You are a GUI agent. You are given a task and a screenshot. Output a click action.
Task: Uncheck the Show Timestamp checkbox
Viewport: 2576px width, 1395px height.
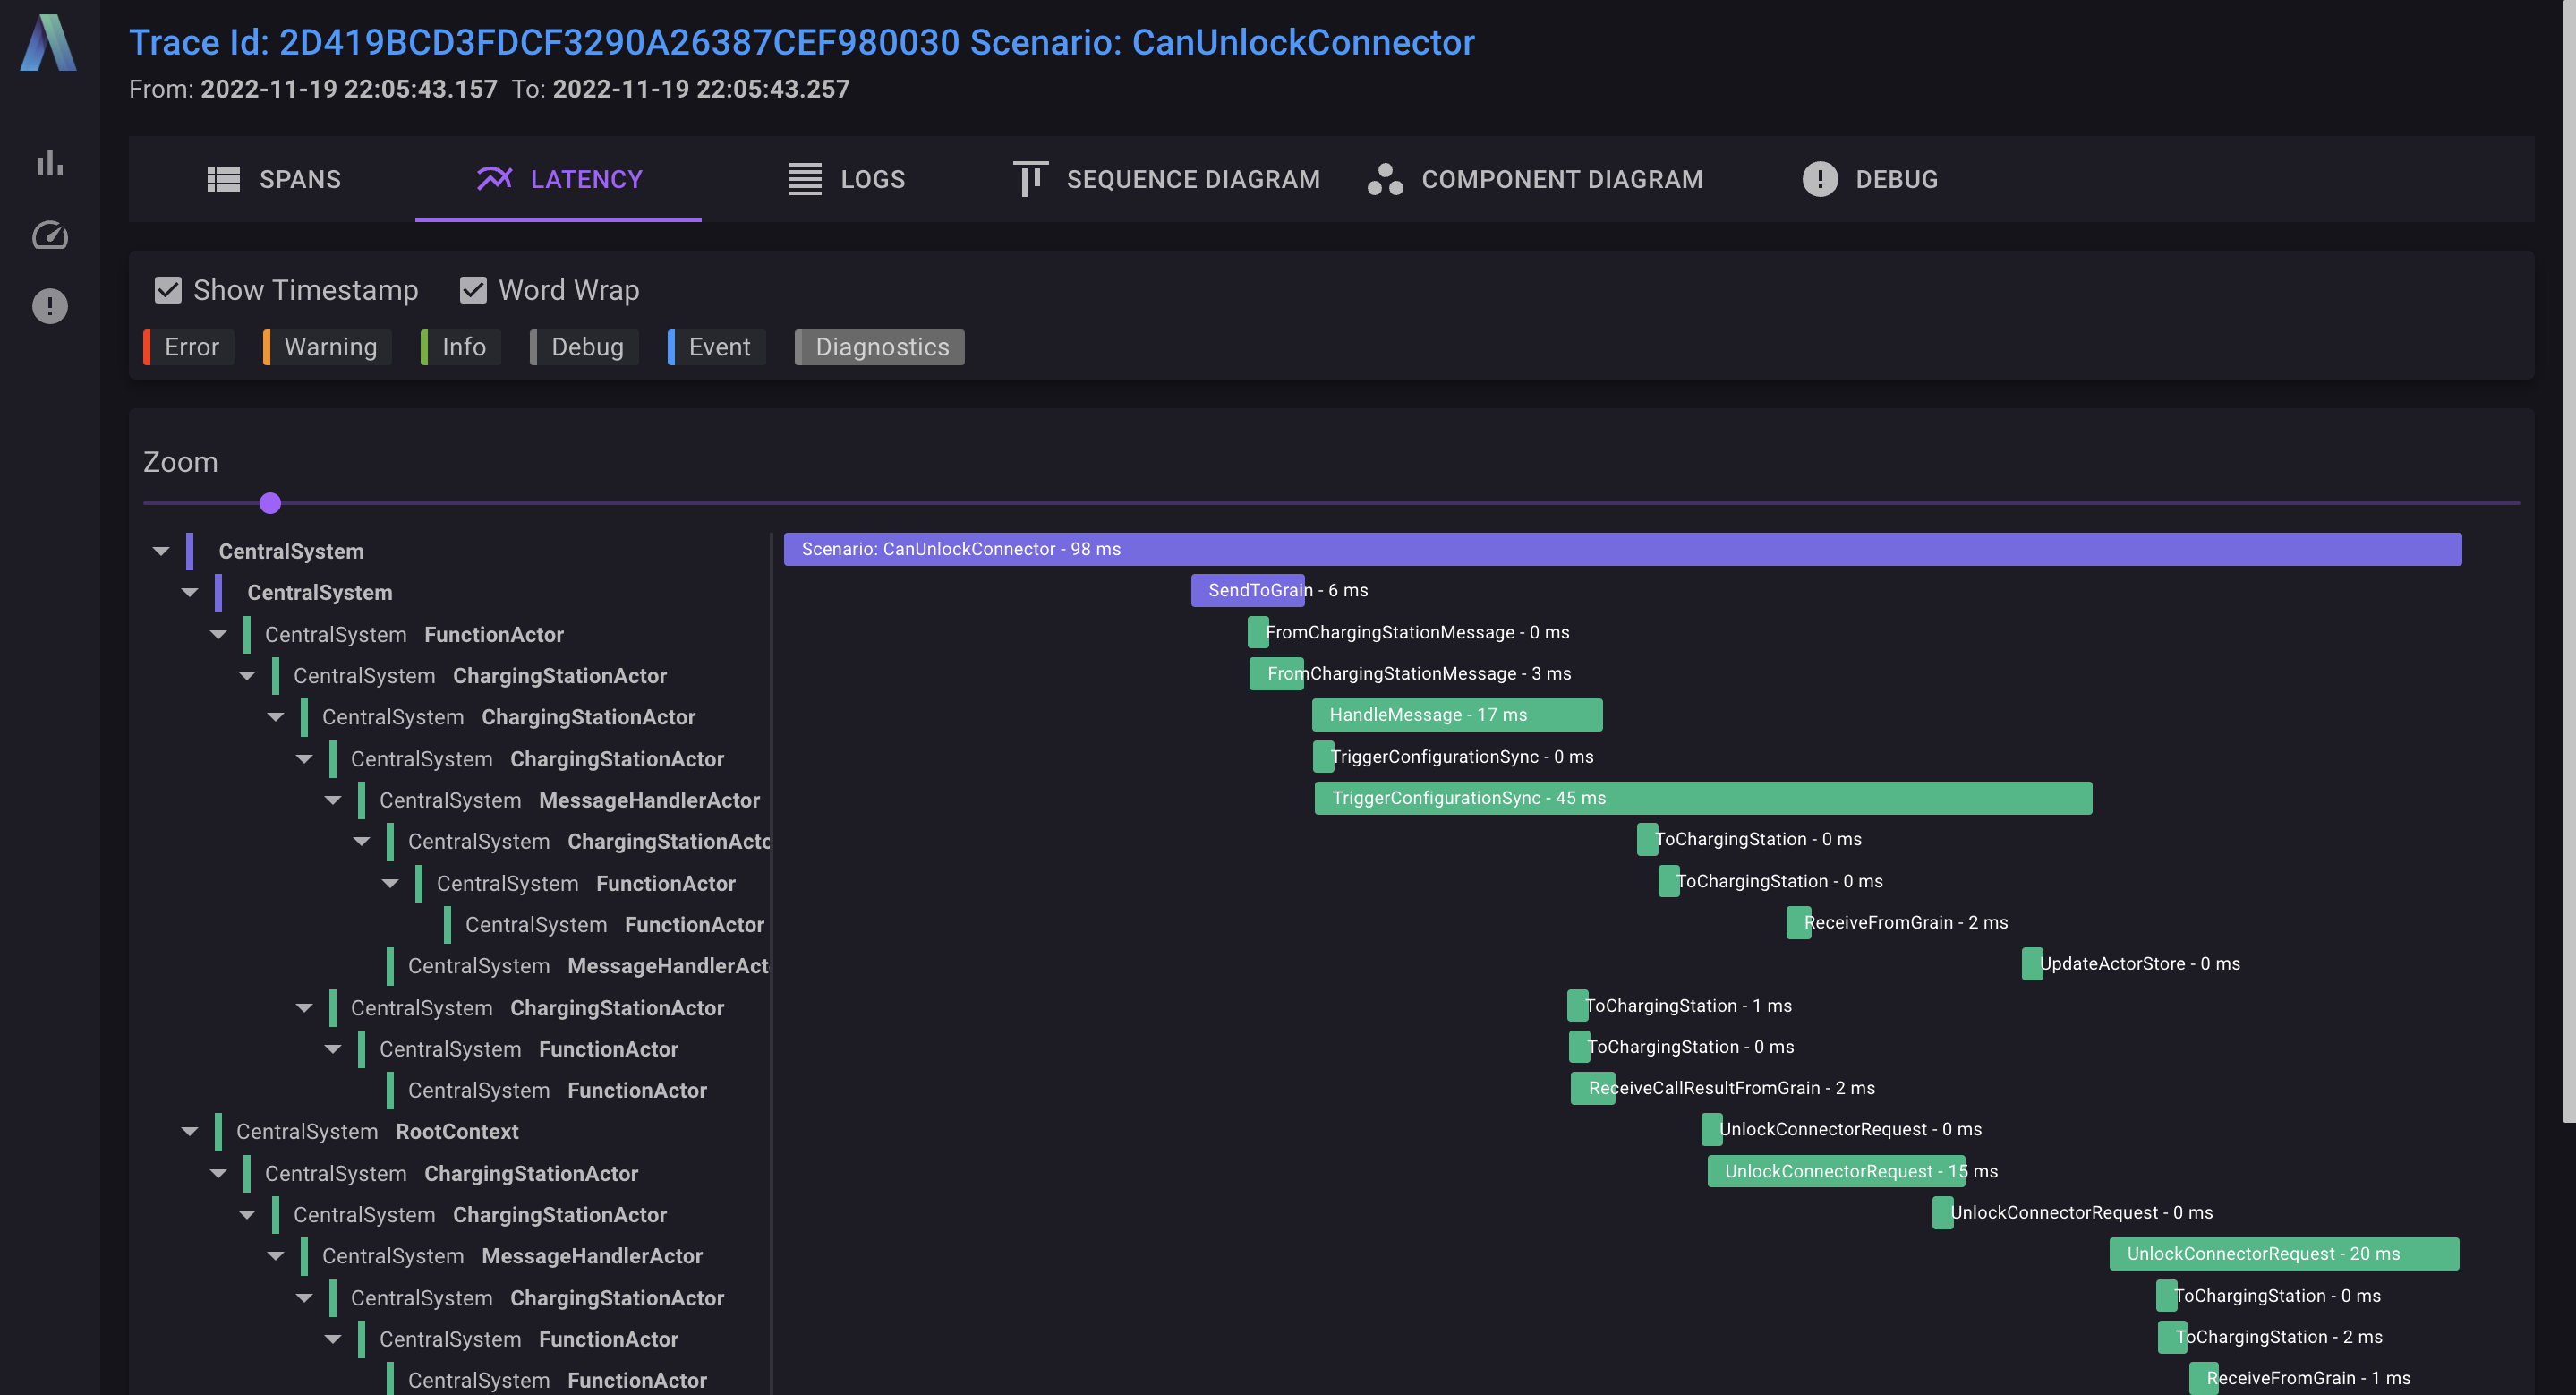(167, 289)
